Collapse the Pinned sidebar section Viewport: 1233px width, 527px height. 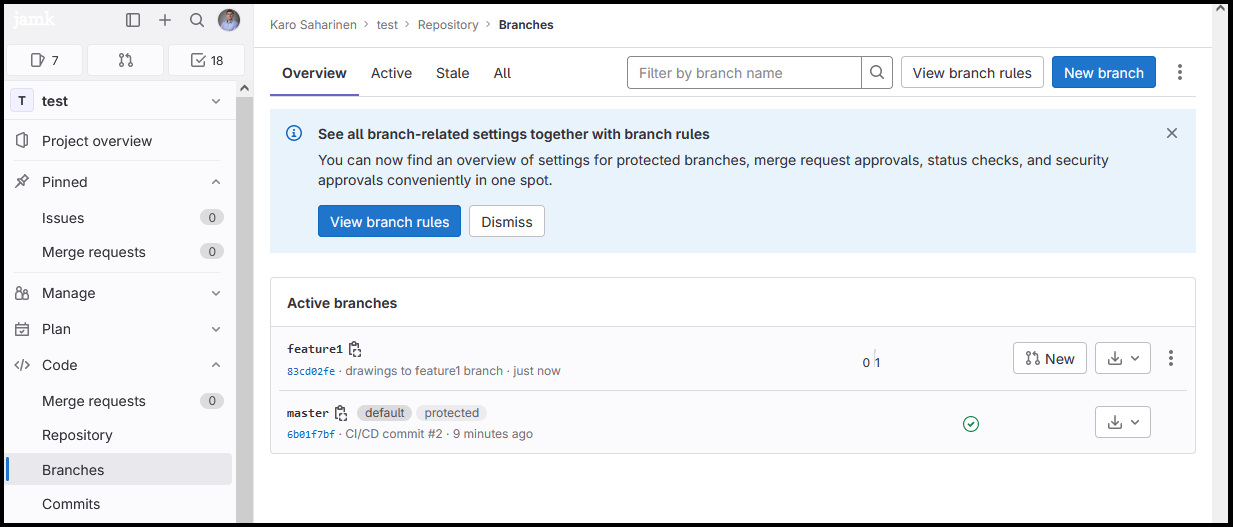tap(215, 182)
